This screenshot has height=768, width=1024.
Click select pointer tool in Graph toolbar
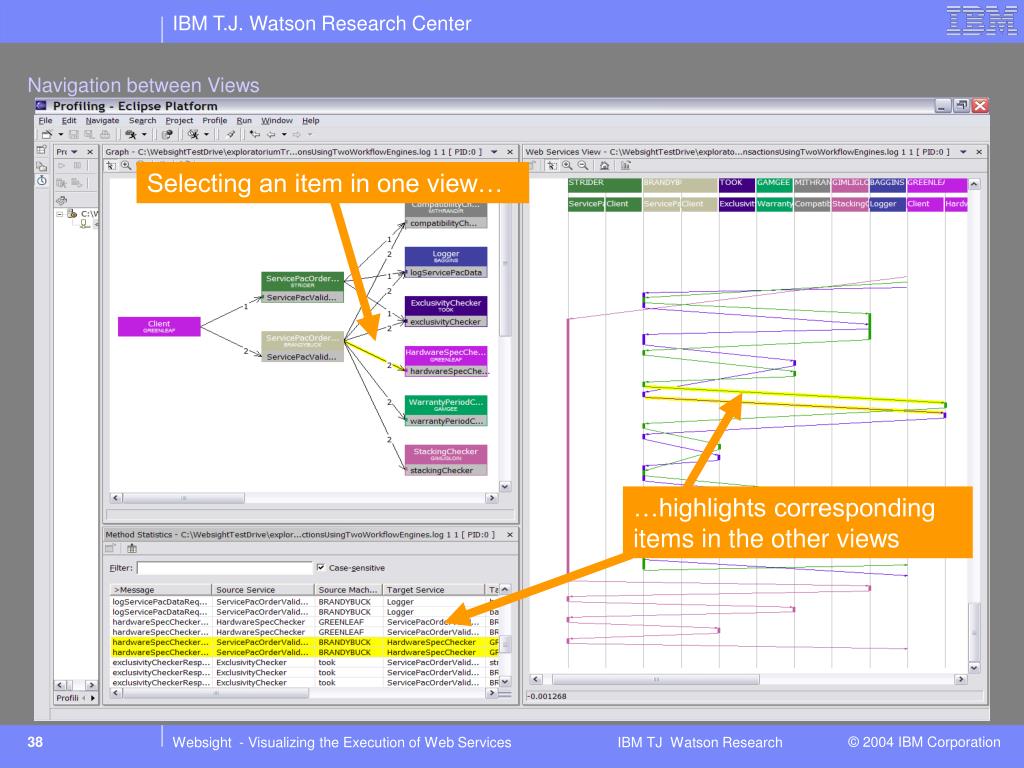coord(112,166)
